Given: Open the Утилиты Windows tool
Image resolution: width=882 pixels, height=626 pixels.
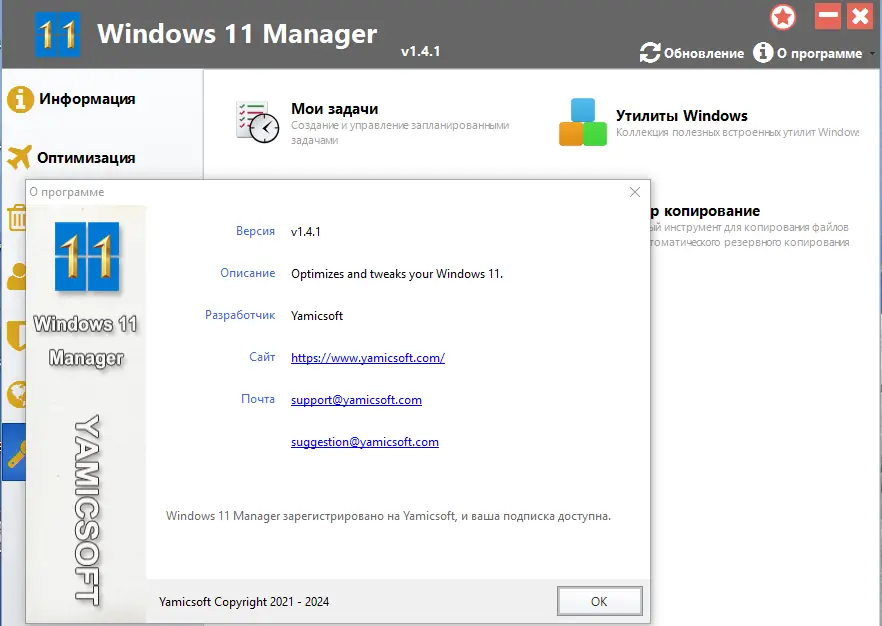Looking at the screenshot, I should [681, 116].
